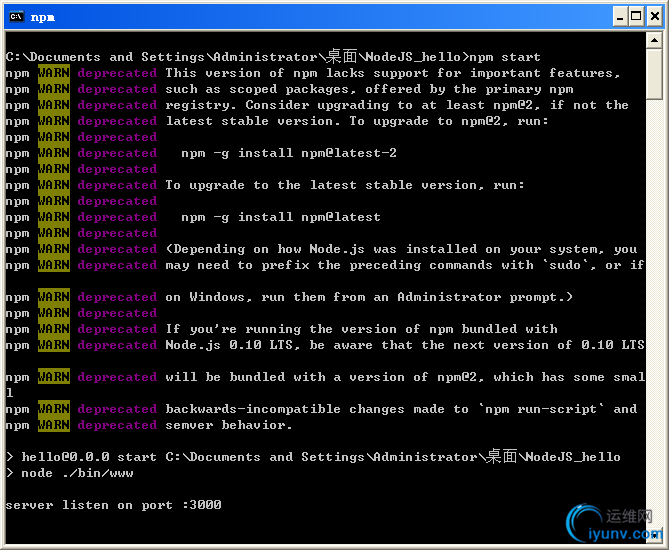Click the scrollbar up arrow
This screenshot has height=550, width=669.
tap(654, 41)
